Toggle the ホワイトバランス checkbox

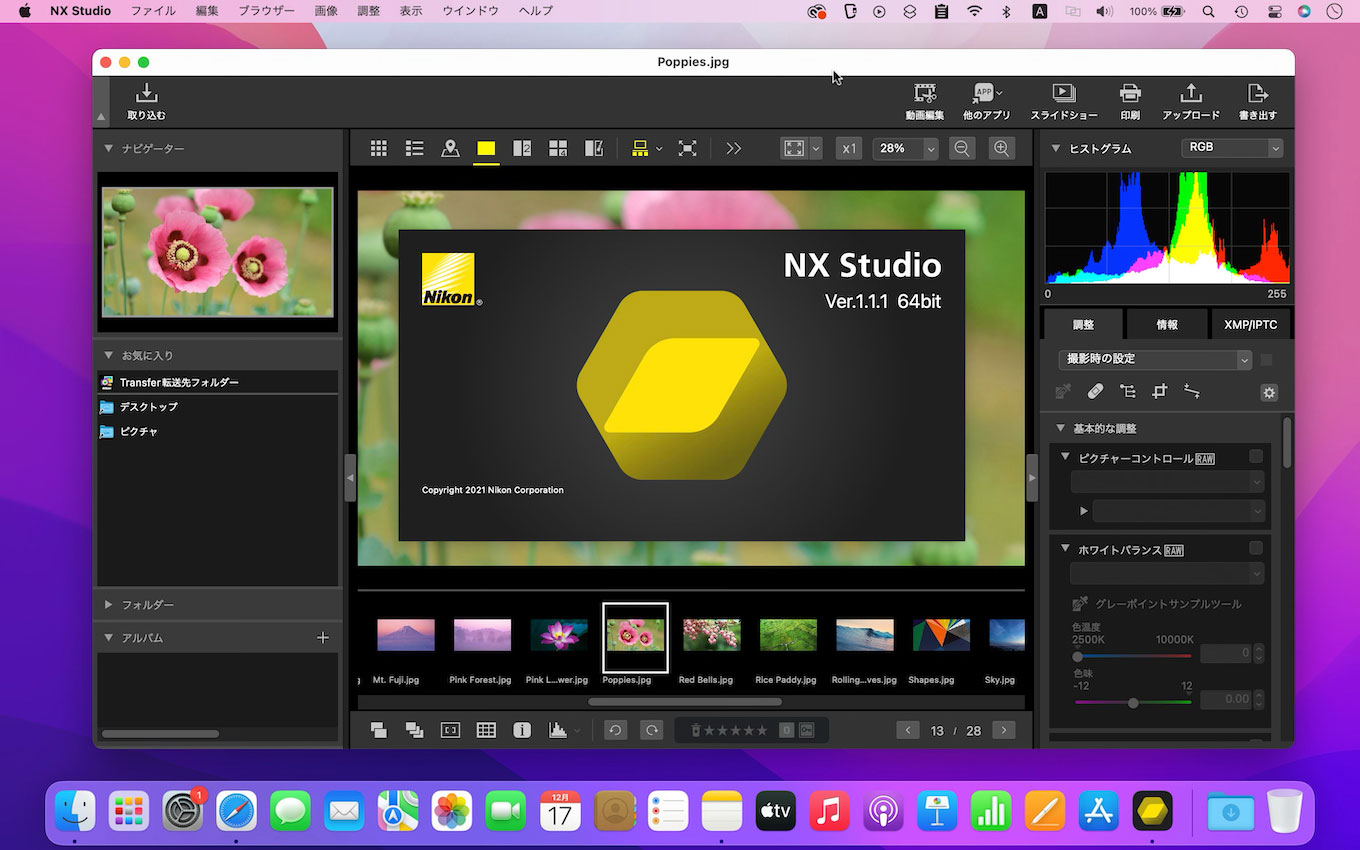coord(1256,549)
